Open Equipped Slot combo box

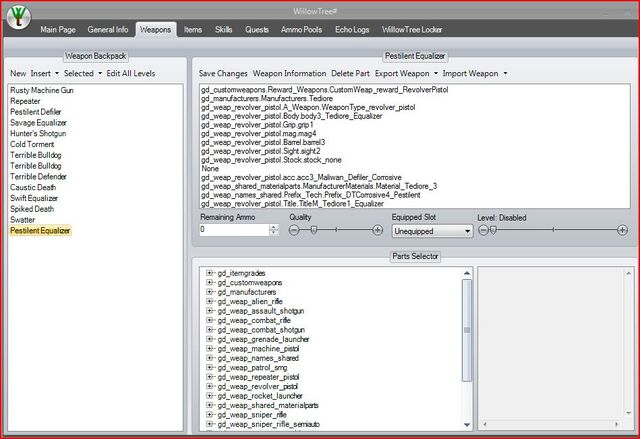tap(432, 231)
